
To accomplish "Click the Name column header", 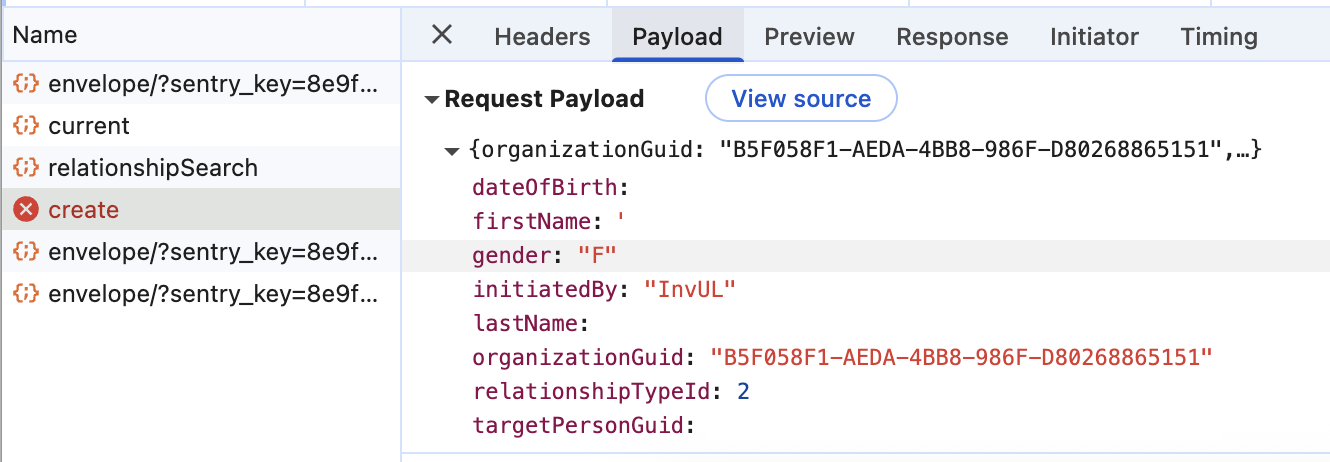I will [45, 35].
